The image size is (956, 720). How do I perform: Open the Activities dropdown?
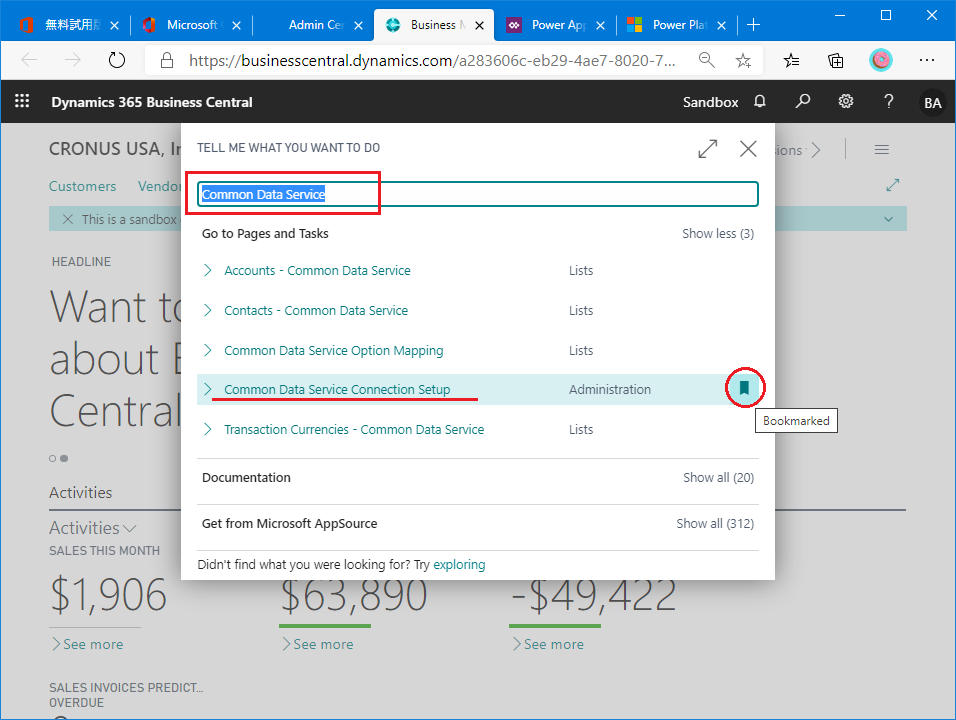coord(93,528)
